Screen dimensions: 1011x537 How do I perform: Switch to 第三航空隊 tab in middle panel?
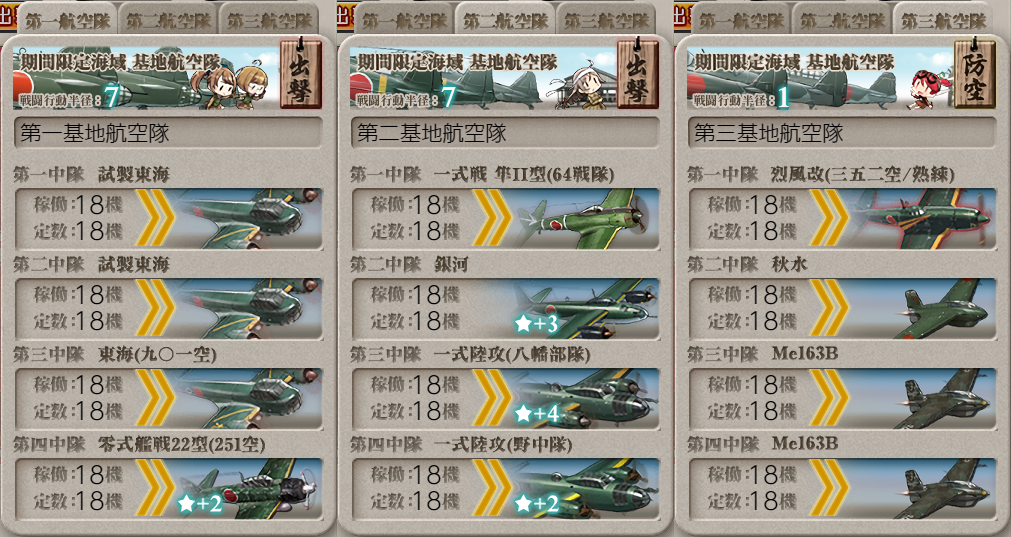click(x=606, y=21)
